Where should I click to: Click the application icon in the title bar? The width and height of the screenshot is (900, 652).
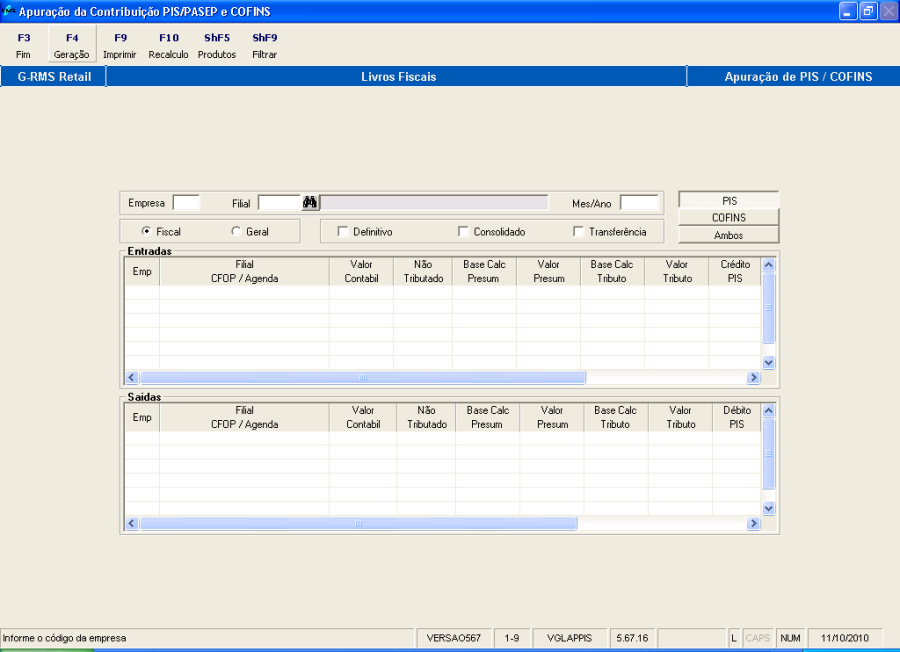tap(9, 10)
